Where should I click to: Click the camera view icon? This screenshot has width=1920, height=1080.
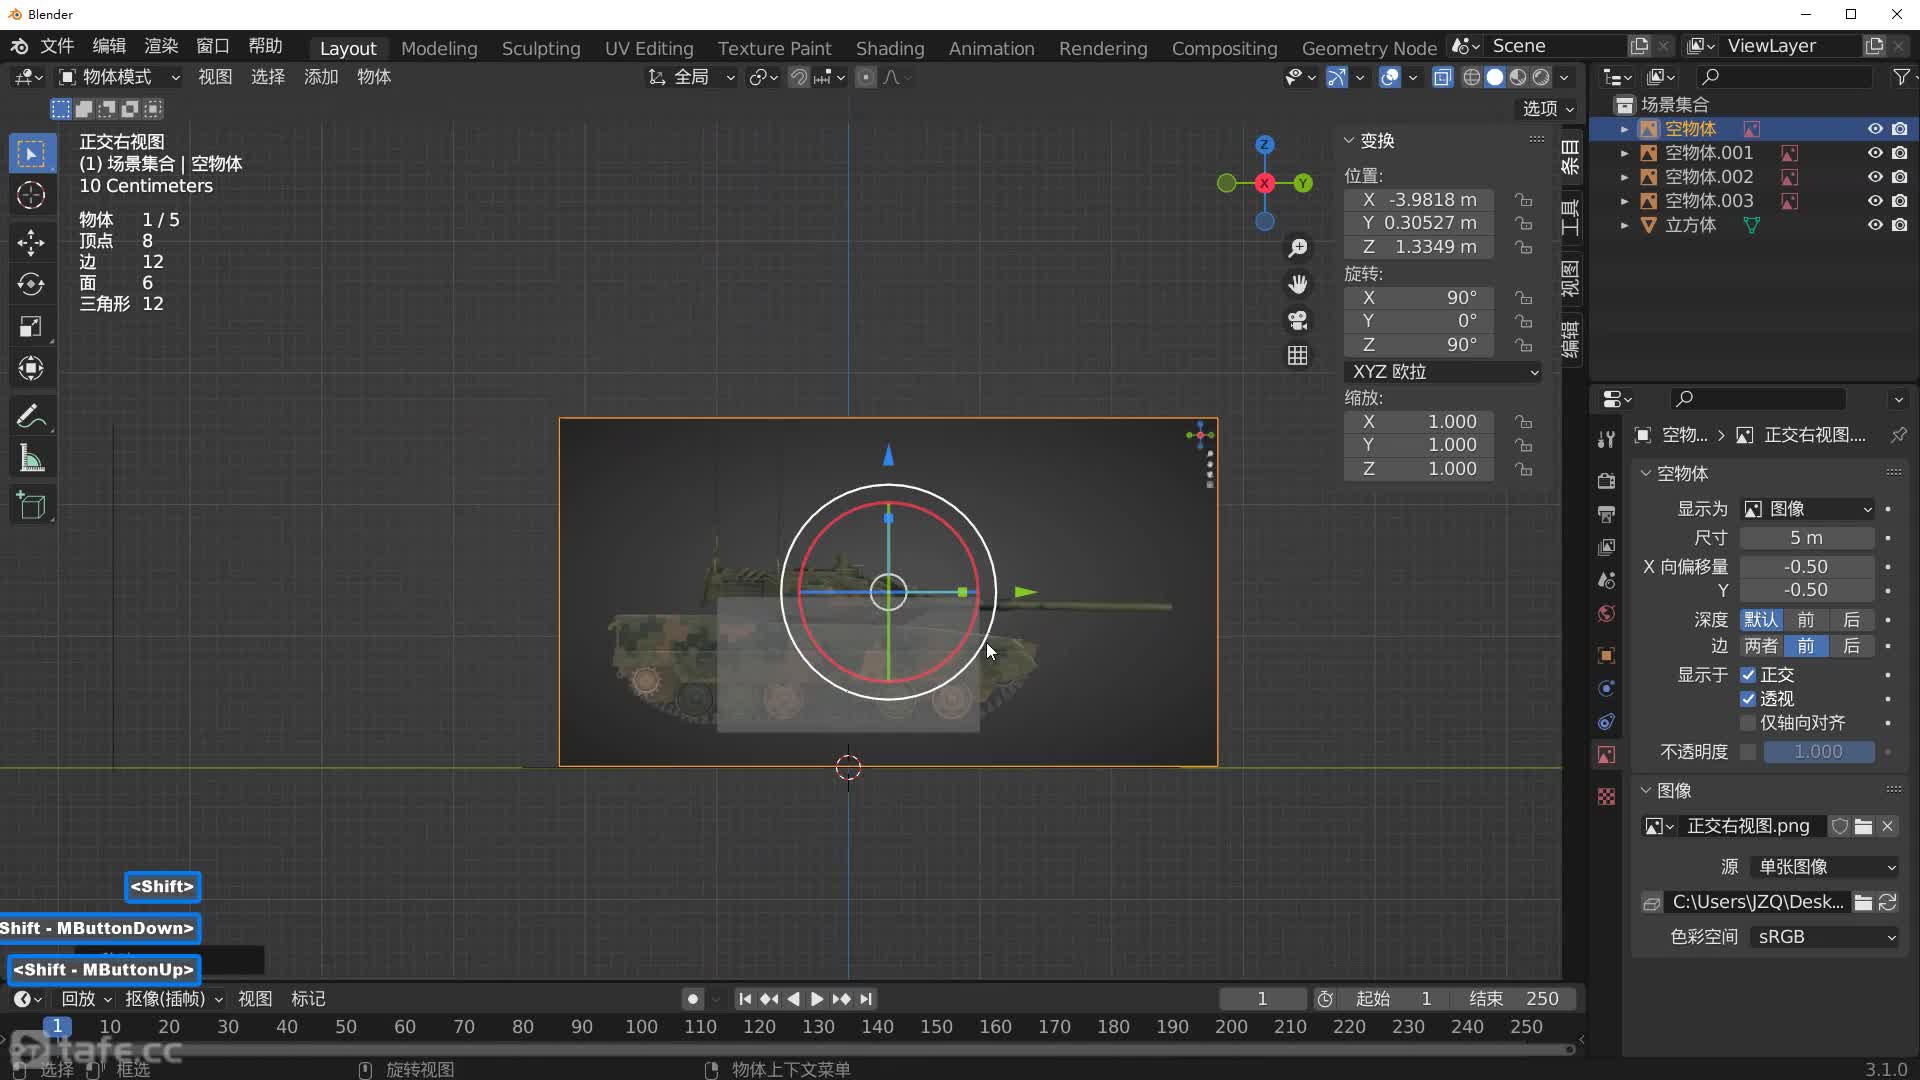[x=1298, y=320]
